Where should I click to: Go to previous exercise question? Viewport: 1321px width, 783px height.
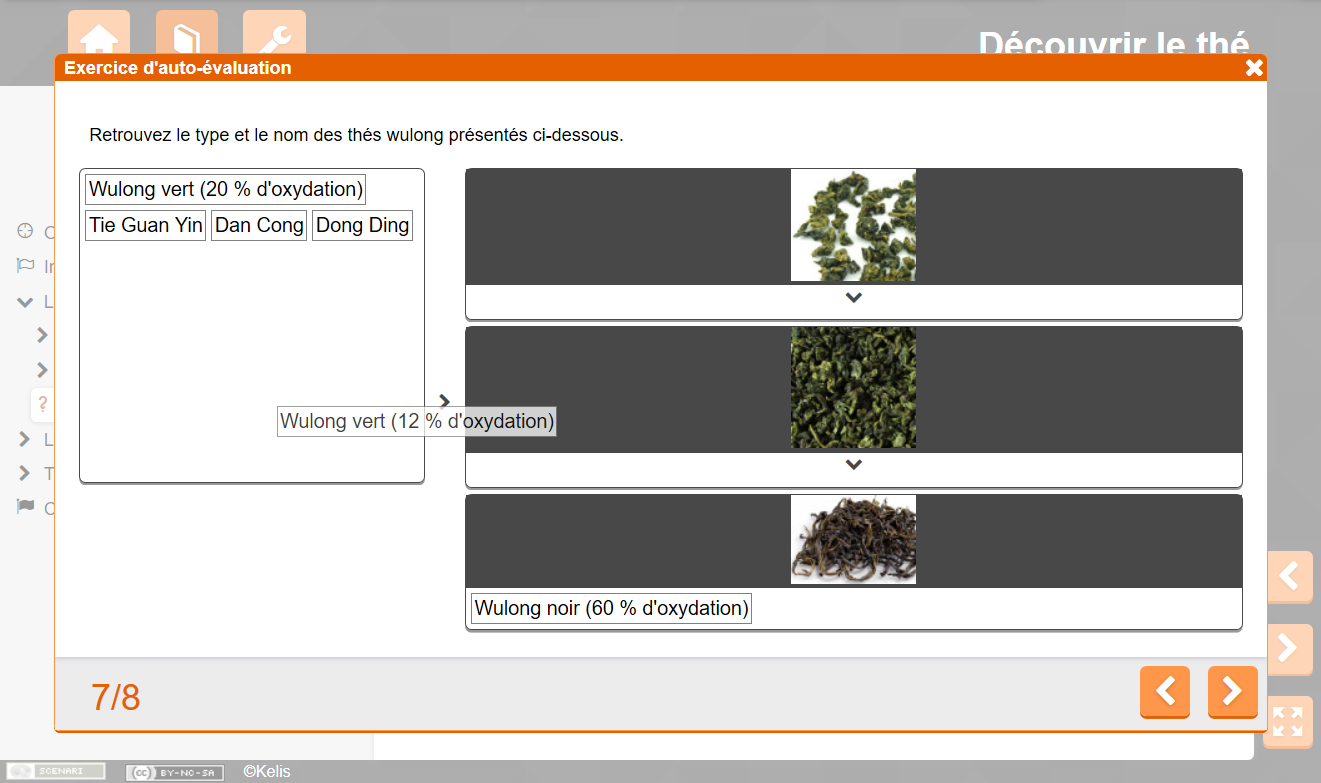click(1164, 691)
